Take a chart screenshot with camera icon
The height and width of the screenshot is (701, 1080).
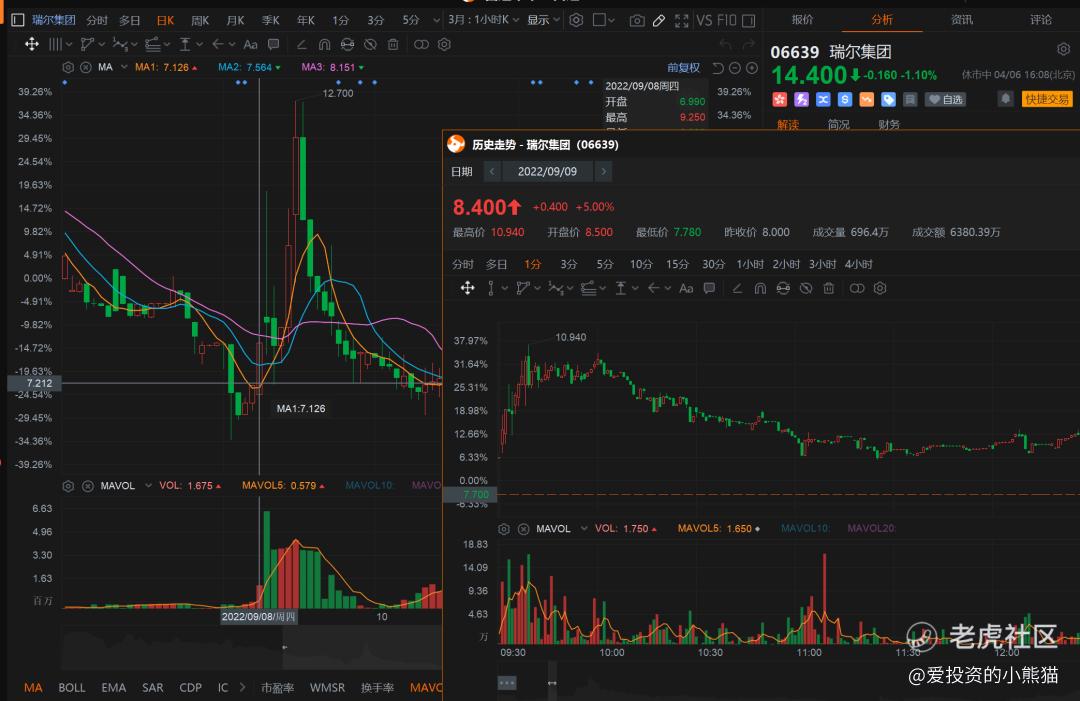coord(637,21)
